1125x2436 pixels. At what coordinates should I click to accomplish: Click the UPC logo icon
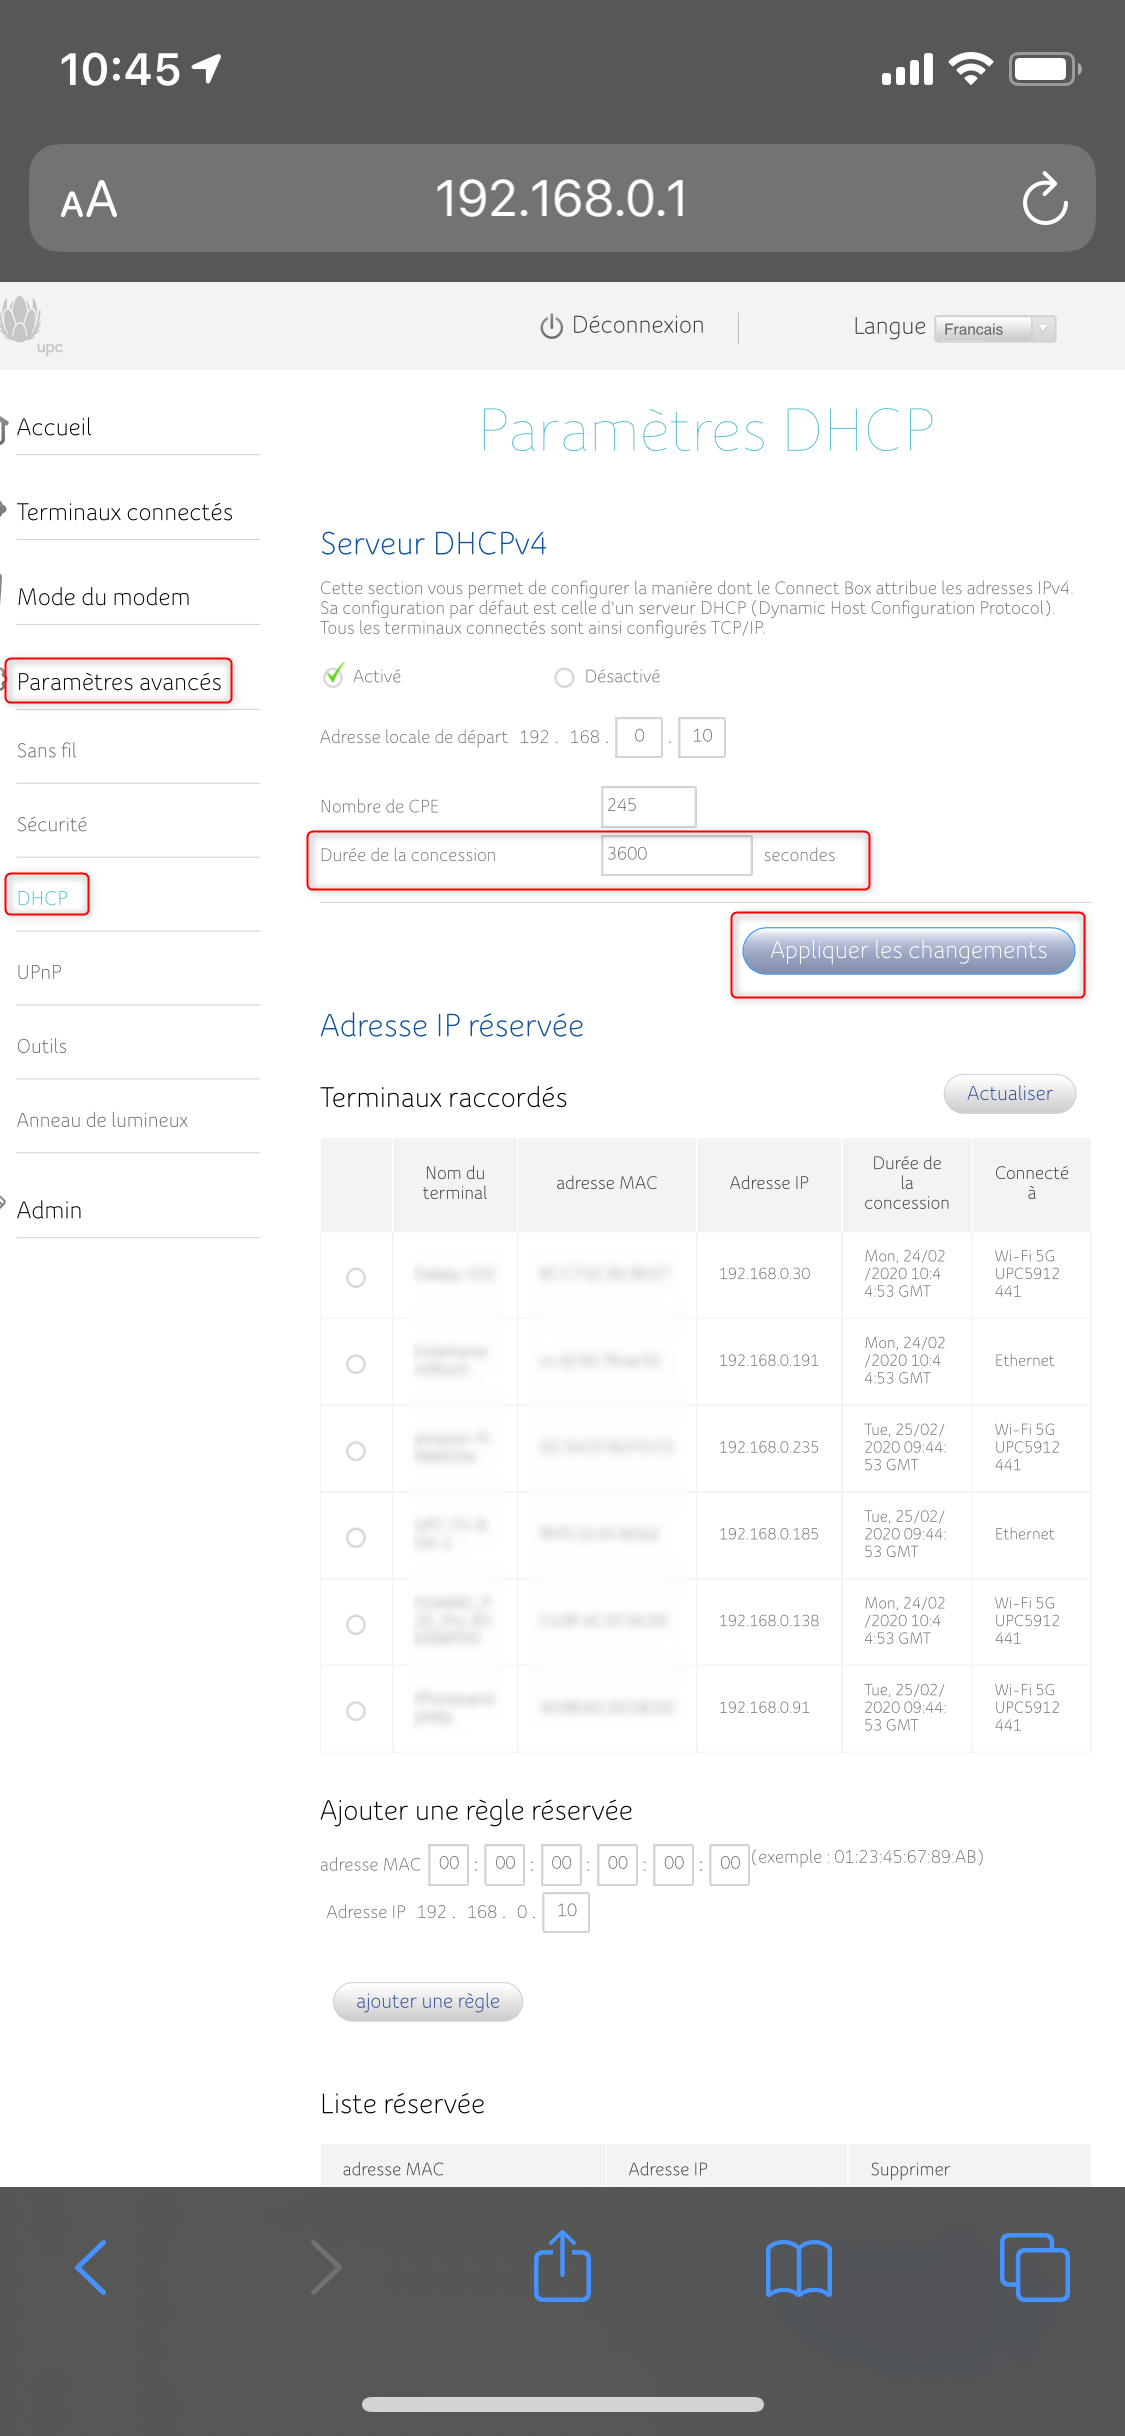pos(24,322)
